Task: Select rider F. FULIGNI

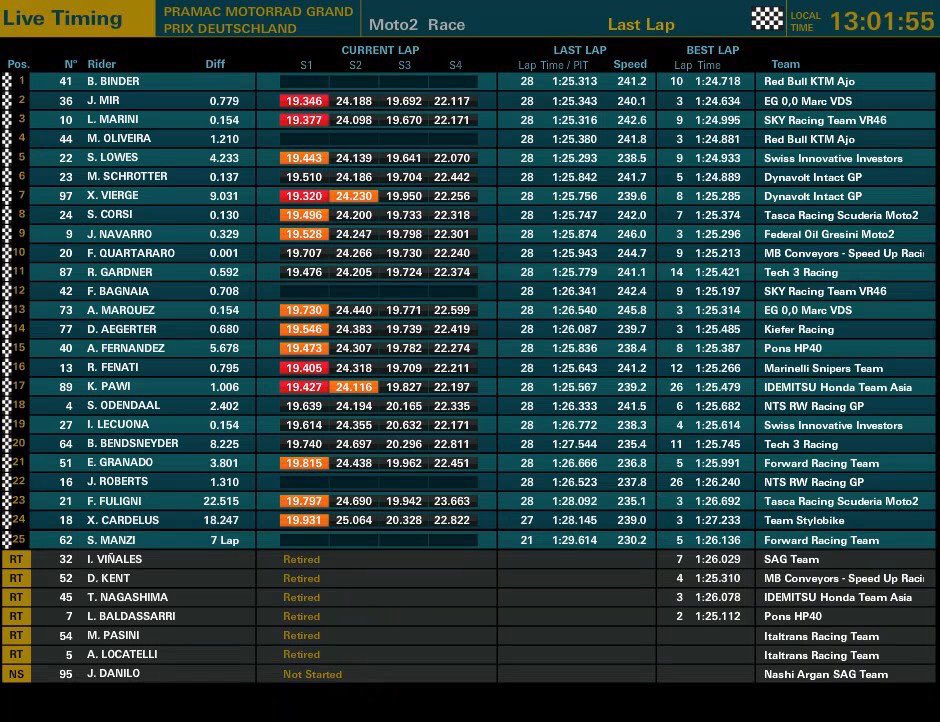Action: pyautogui.click(x=114, y=501)
